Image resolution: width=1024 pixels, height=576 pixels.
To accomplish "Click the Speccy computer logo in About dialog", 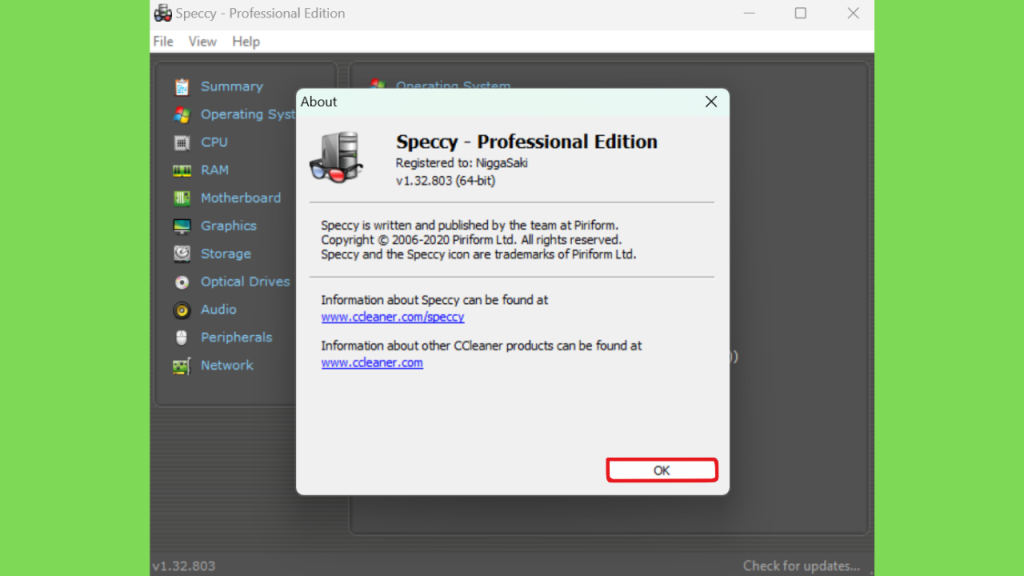I will (x=336, y=157).
